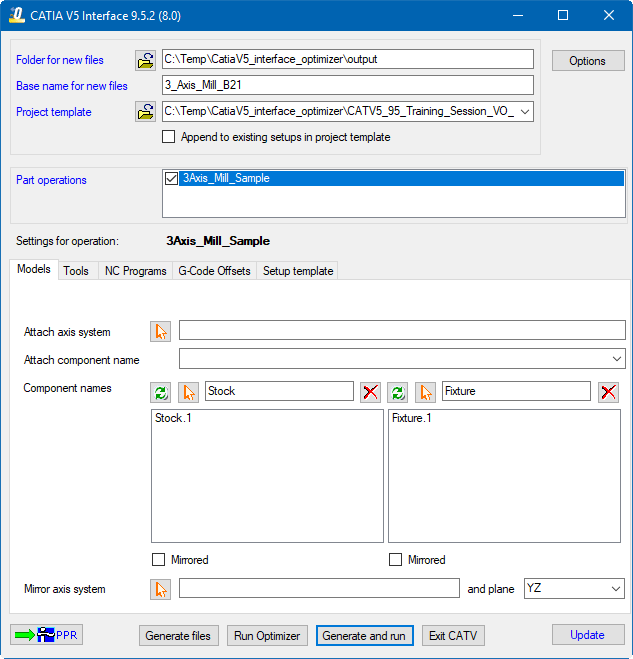Pick the mirror axis system in CATIA
633x659 pixels.
coord(161,589)
